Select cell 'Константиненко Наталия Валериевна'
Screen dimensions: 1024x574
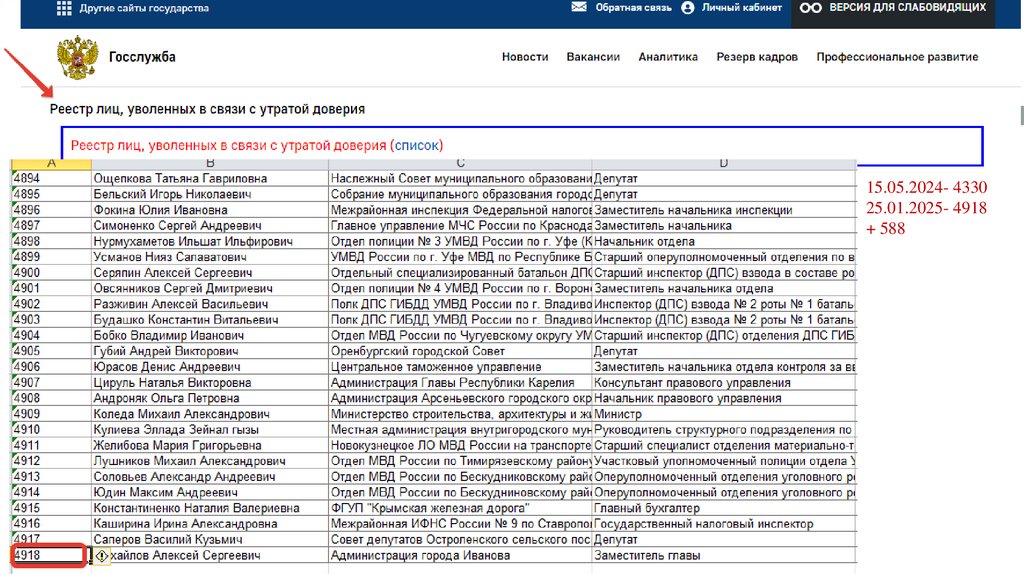tap(210, 507)
